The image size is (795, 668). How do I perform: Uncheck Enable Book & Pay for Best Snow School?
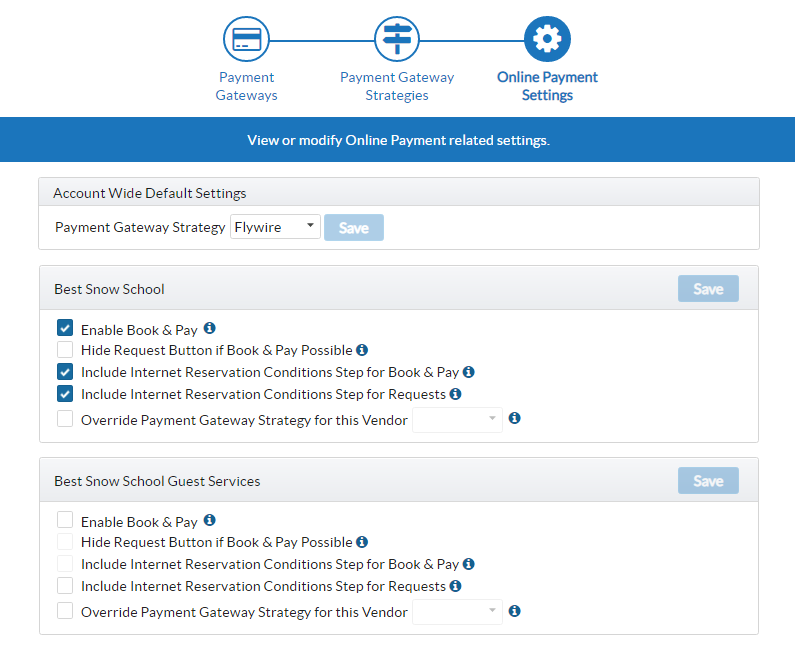click(65, 328)
